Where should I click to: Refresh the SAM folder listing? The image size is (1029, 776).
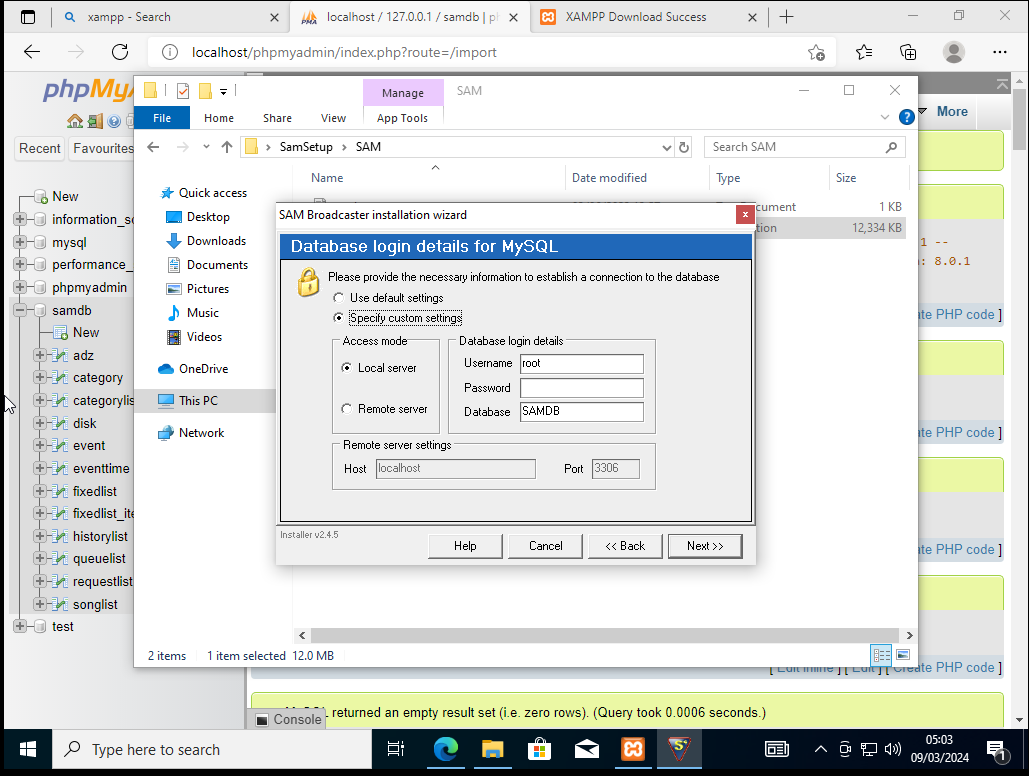(684, 147)
